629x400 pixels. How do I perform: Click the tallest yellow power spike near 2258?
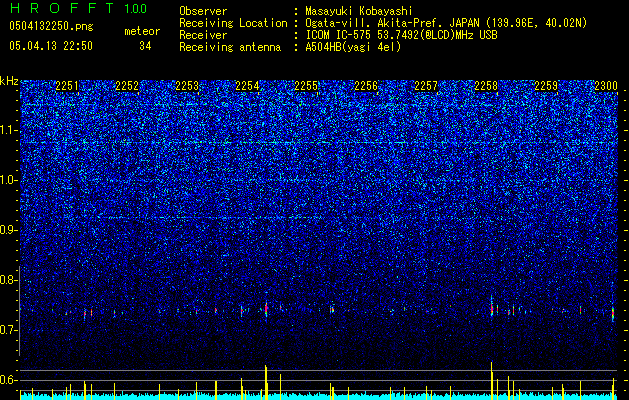pos(491,381)
